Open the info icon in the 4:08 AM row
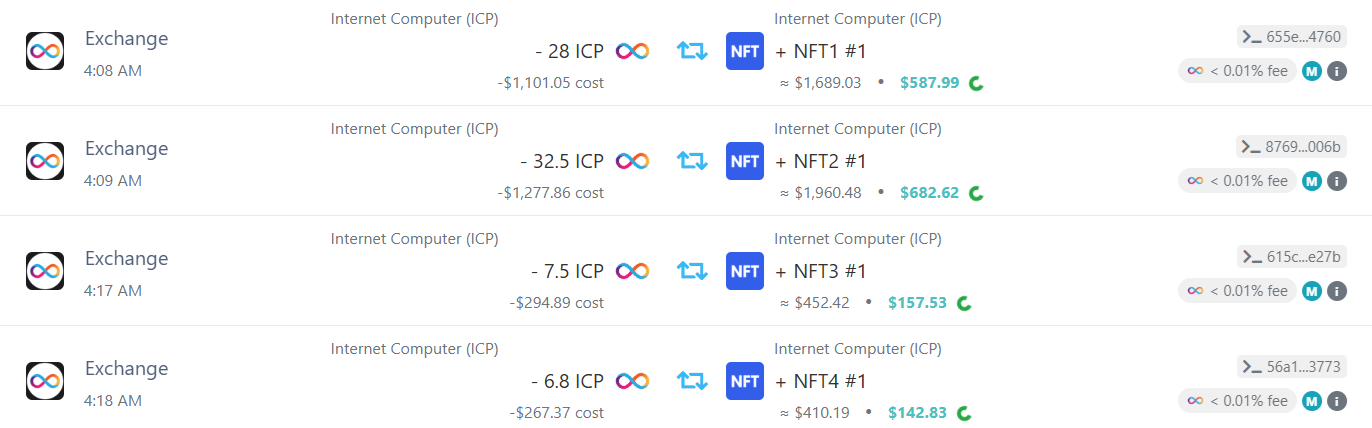Image resolution: width=1372 pixels, height=428 pixels. (1337, 71)
